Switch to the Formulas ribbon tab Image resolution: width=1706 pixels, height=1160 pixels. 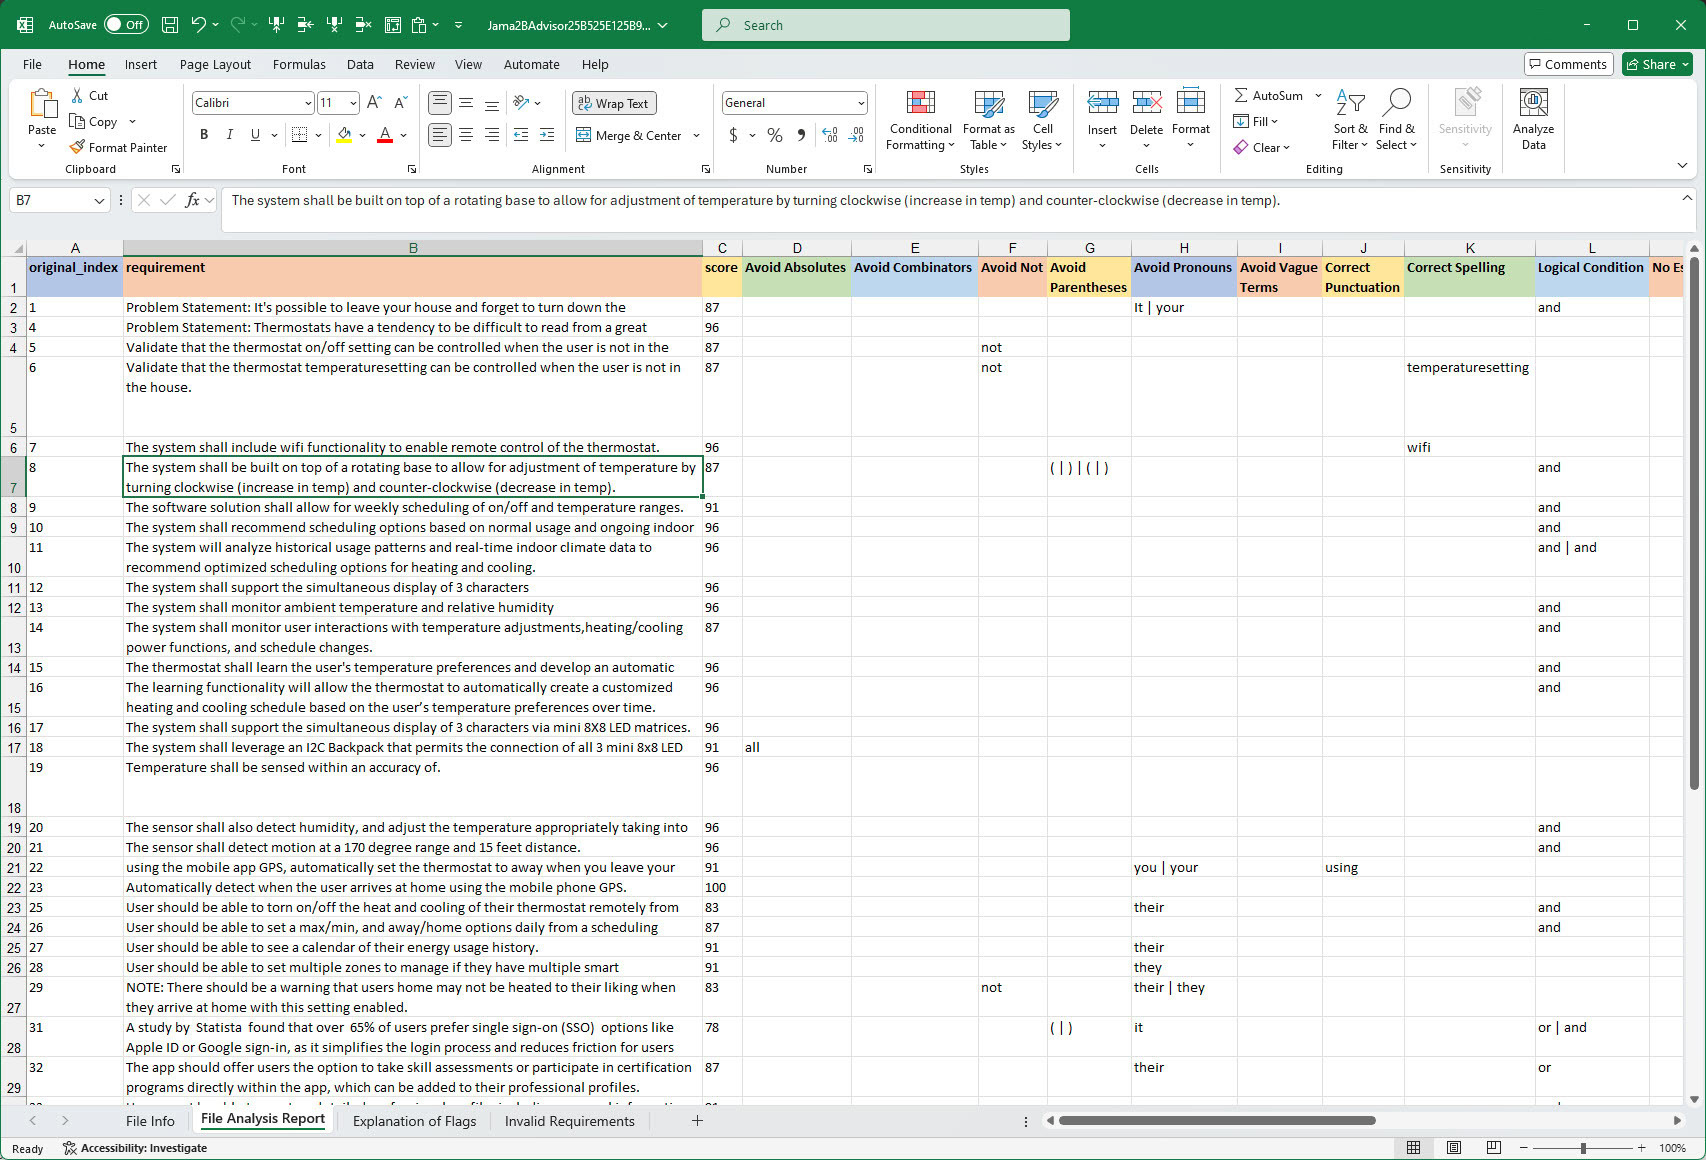click(299, 64)
